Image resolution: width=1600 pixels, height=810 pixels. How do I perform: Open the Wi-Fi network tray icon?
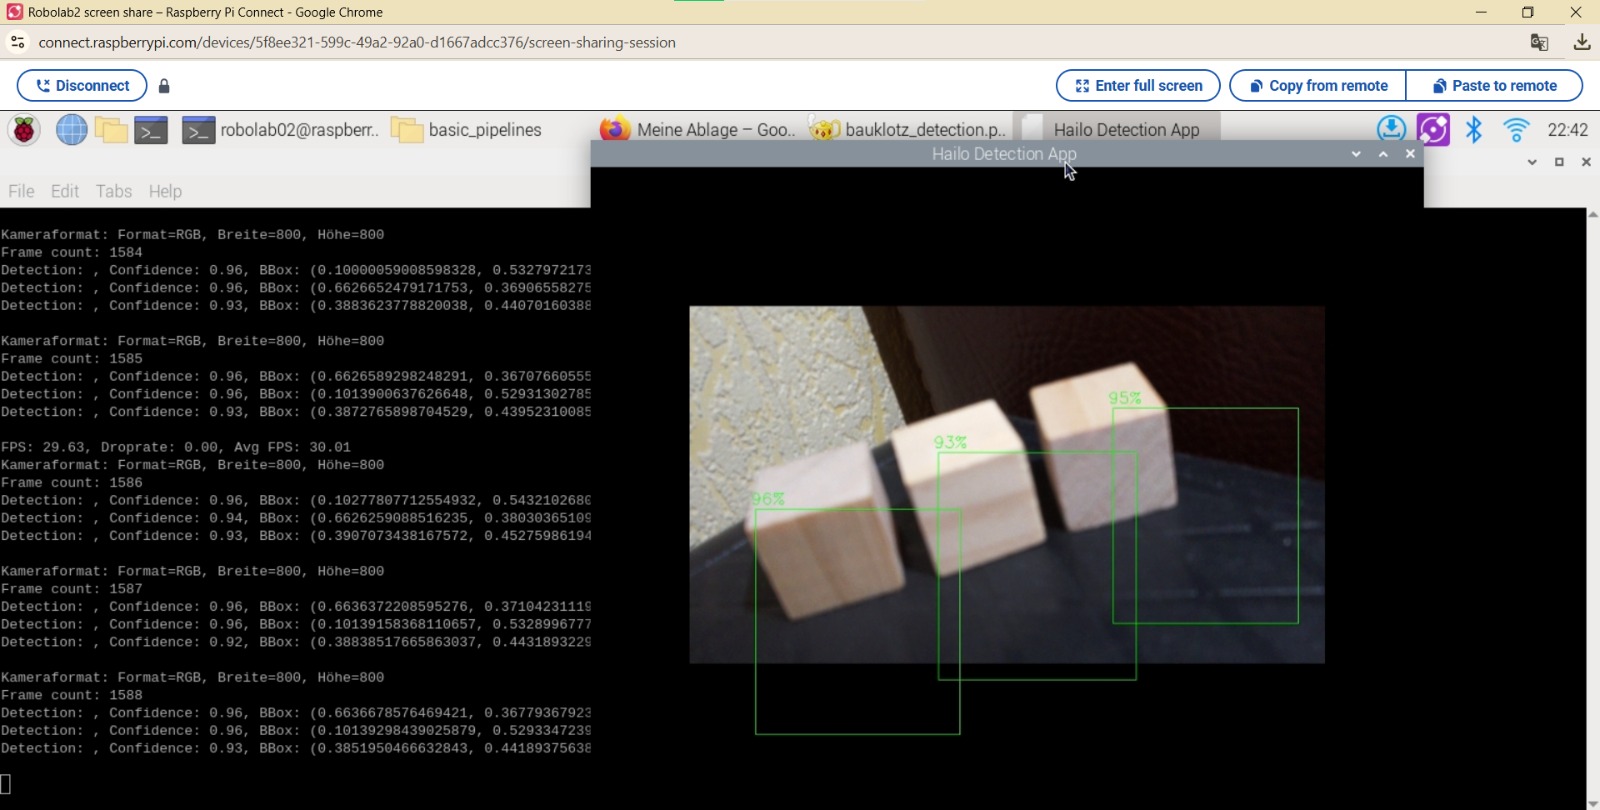[1516, 130]
